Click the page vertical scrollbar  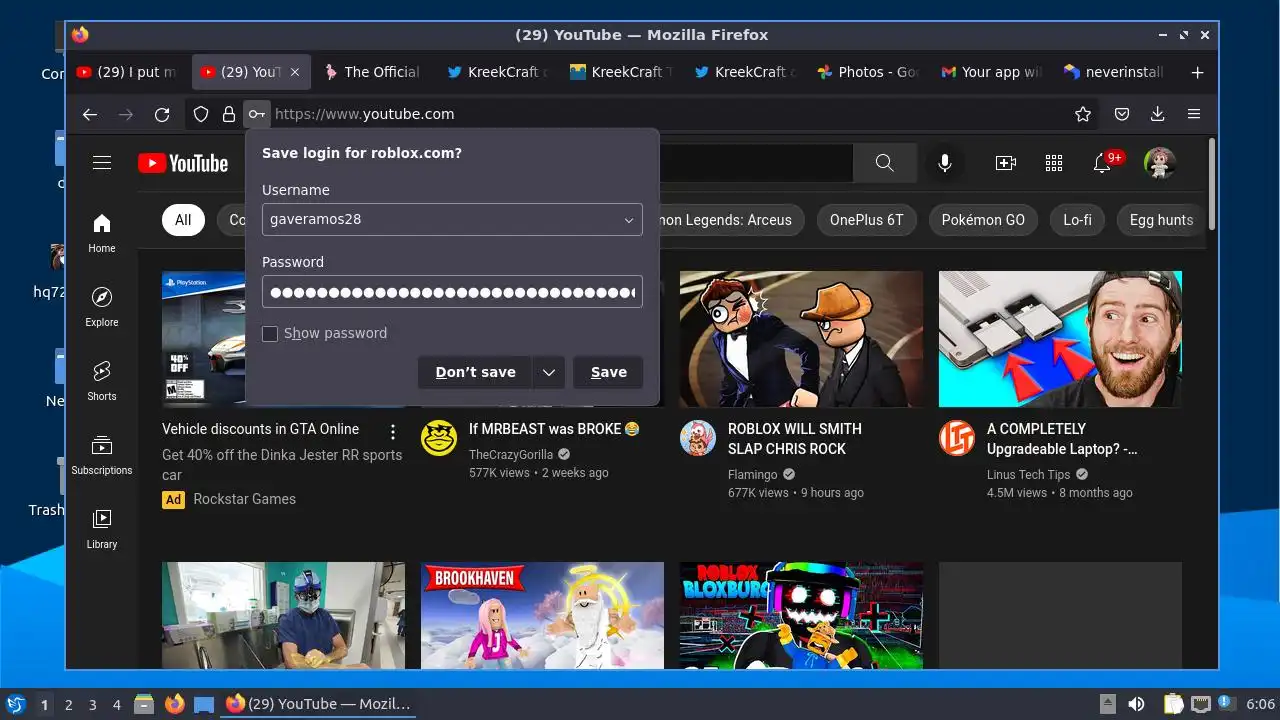coord(1212,185)
